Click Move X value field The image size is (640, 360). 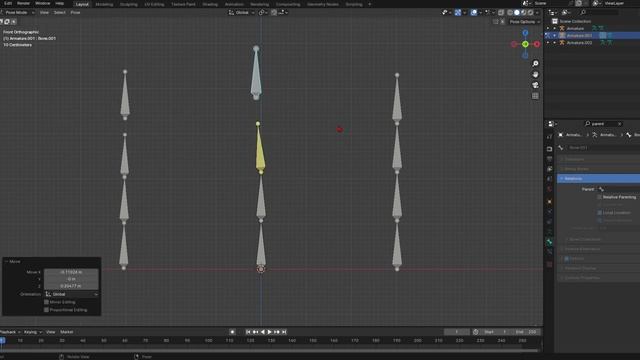(71, 272)
